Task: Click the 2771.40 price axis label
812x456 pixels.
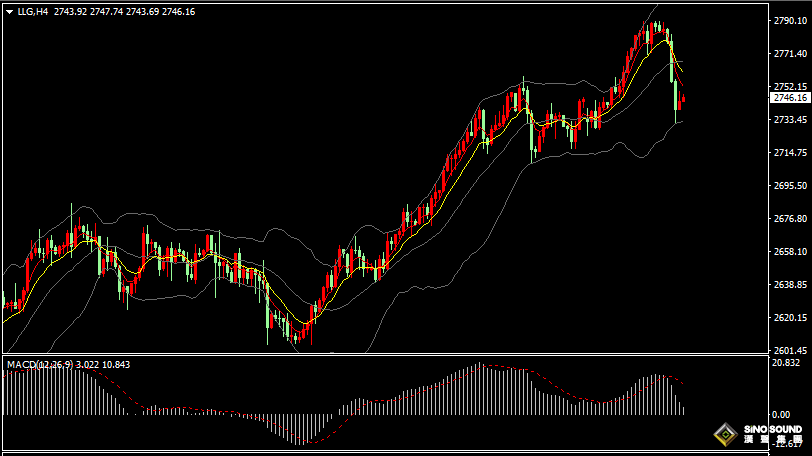Action: click(x=790, y=54)
